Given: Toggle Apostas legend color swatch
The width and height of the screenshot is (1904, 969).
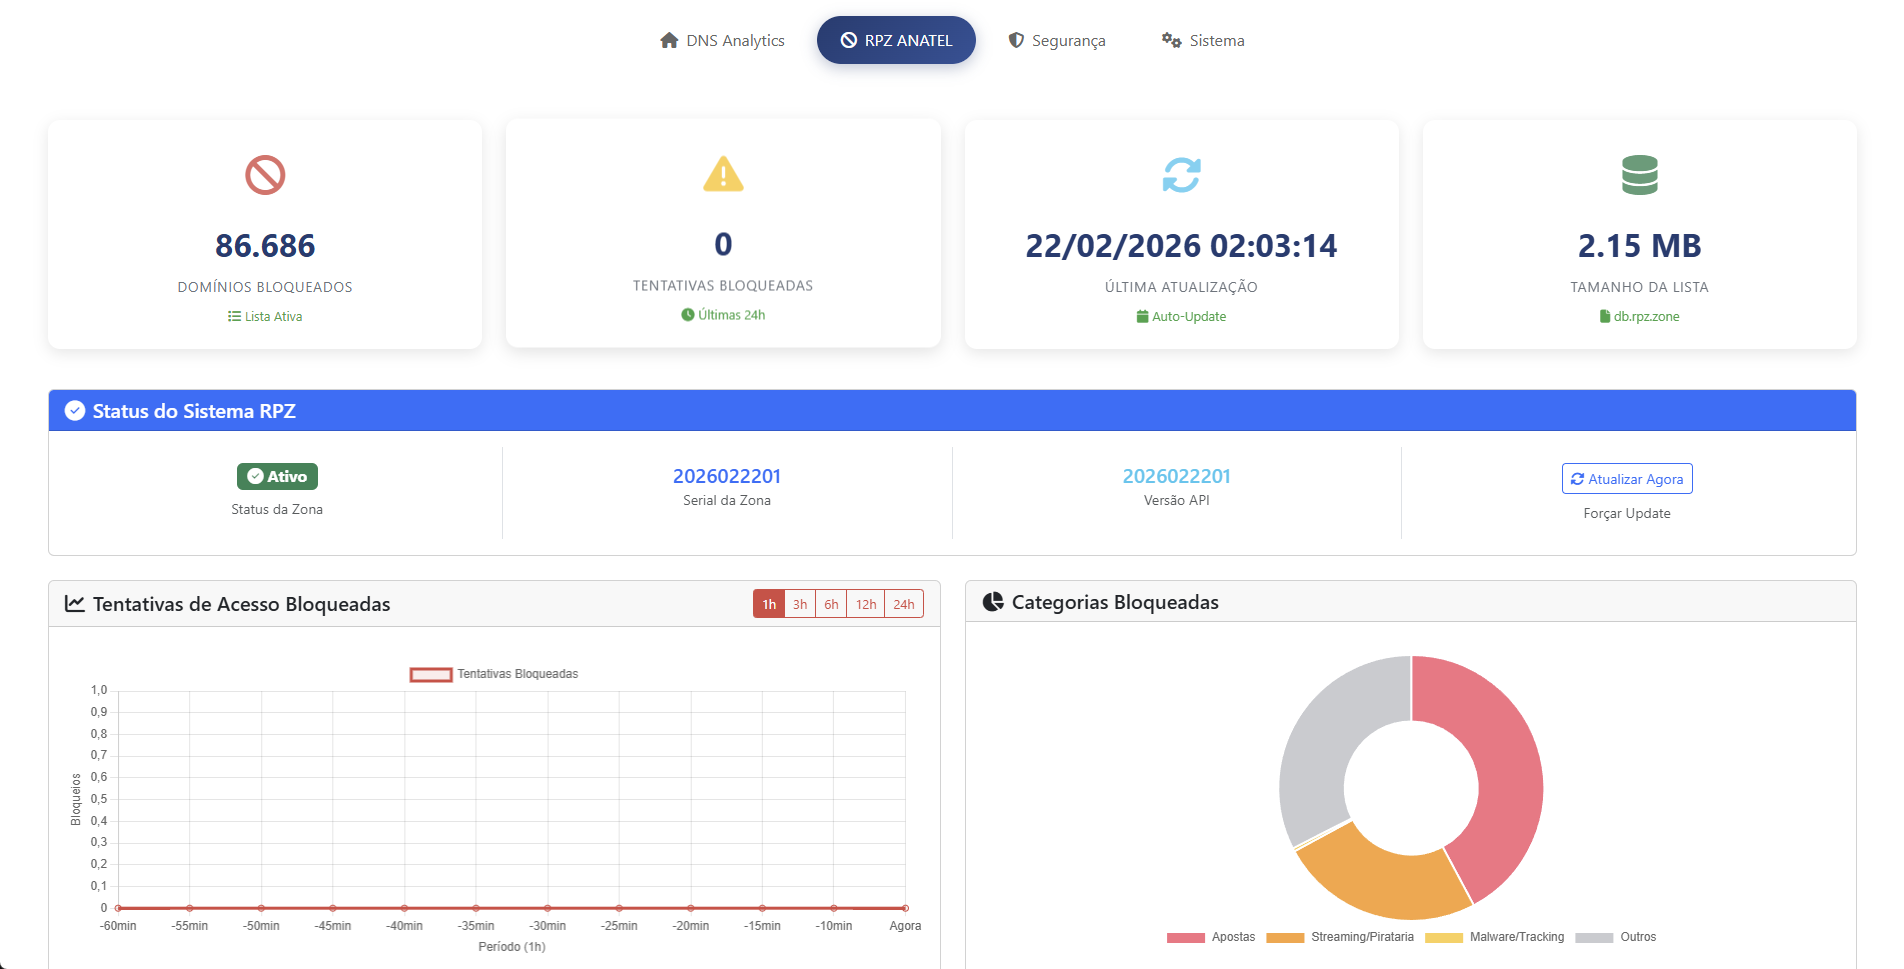Looking at the screenshot, I should click(x=1185, y=938).
